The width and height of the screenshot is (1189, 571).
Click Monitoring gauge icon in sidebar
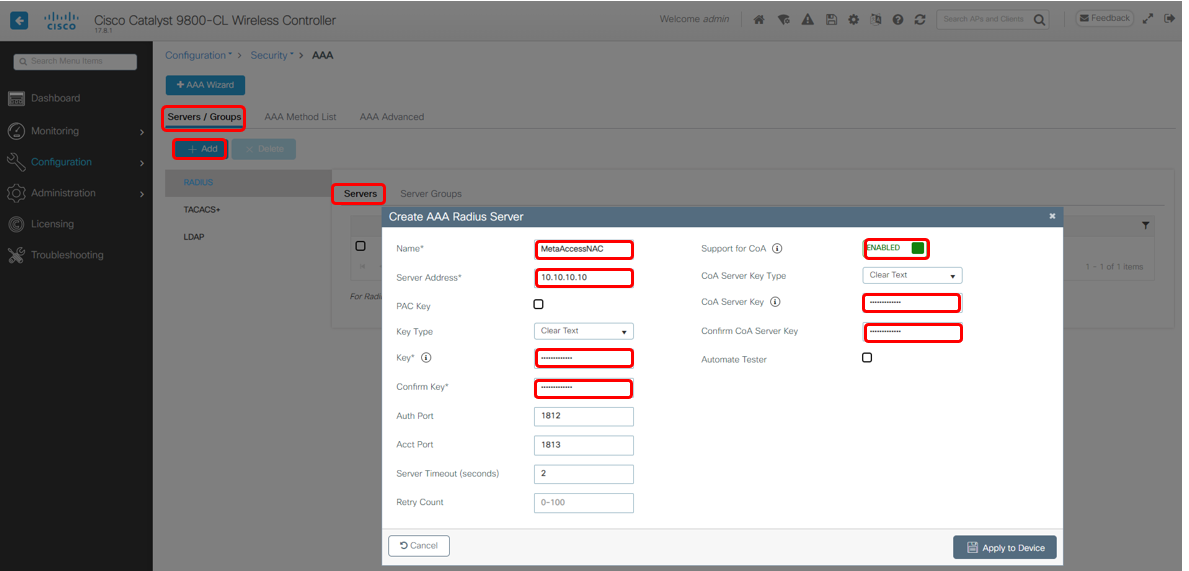click(x=16, y=131)
